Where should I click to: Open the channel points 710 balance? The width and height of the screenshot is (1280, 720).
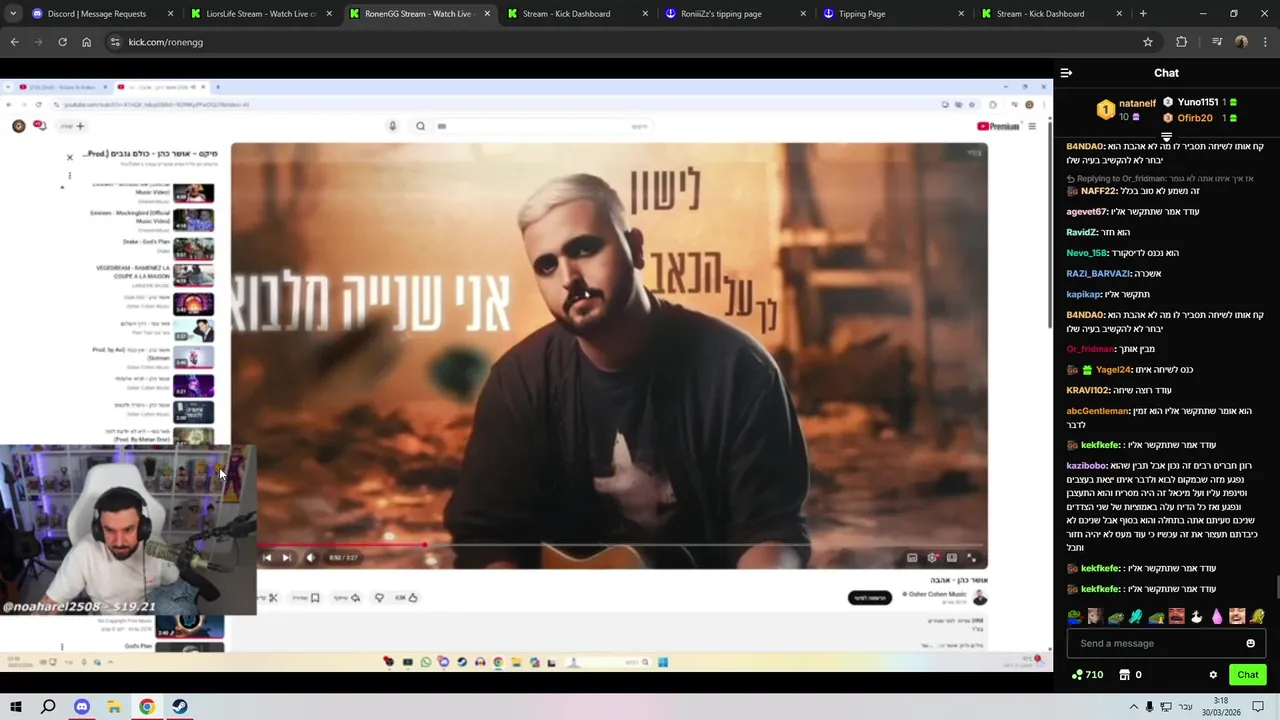click(x=1086, y=675)
